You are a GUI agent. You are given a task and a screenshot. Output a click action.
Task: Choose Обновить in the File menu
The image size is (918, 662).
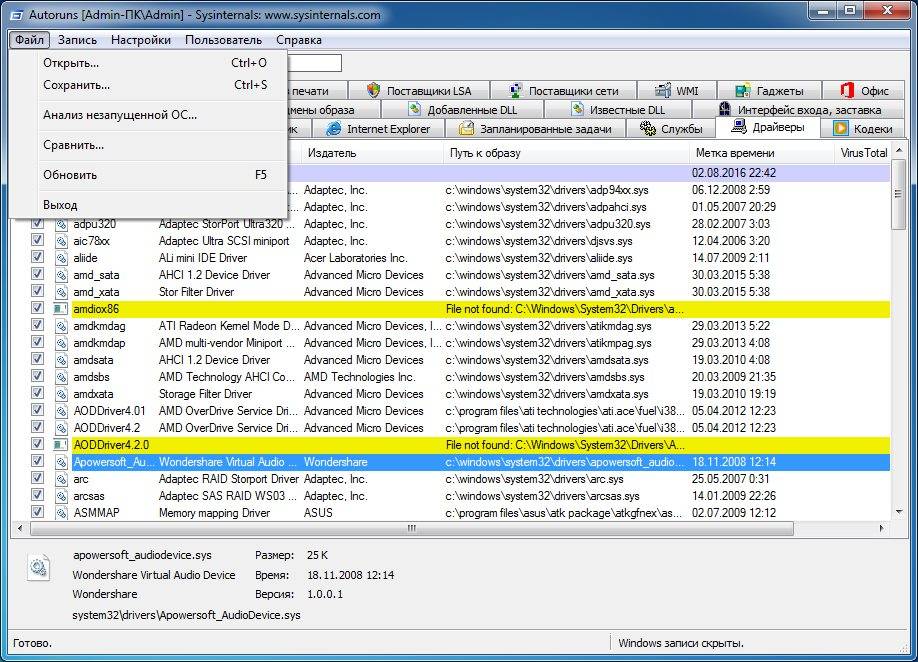tap(155, 175)
